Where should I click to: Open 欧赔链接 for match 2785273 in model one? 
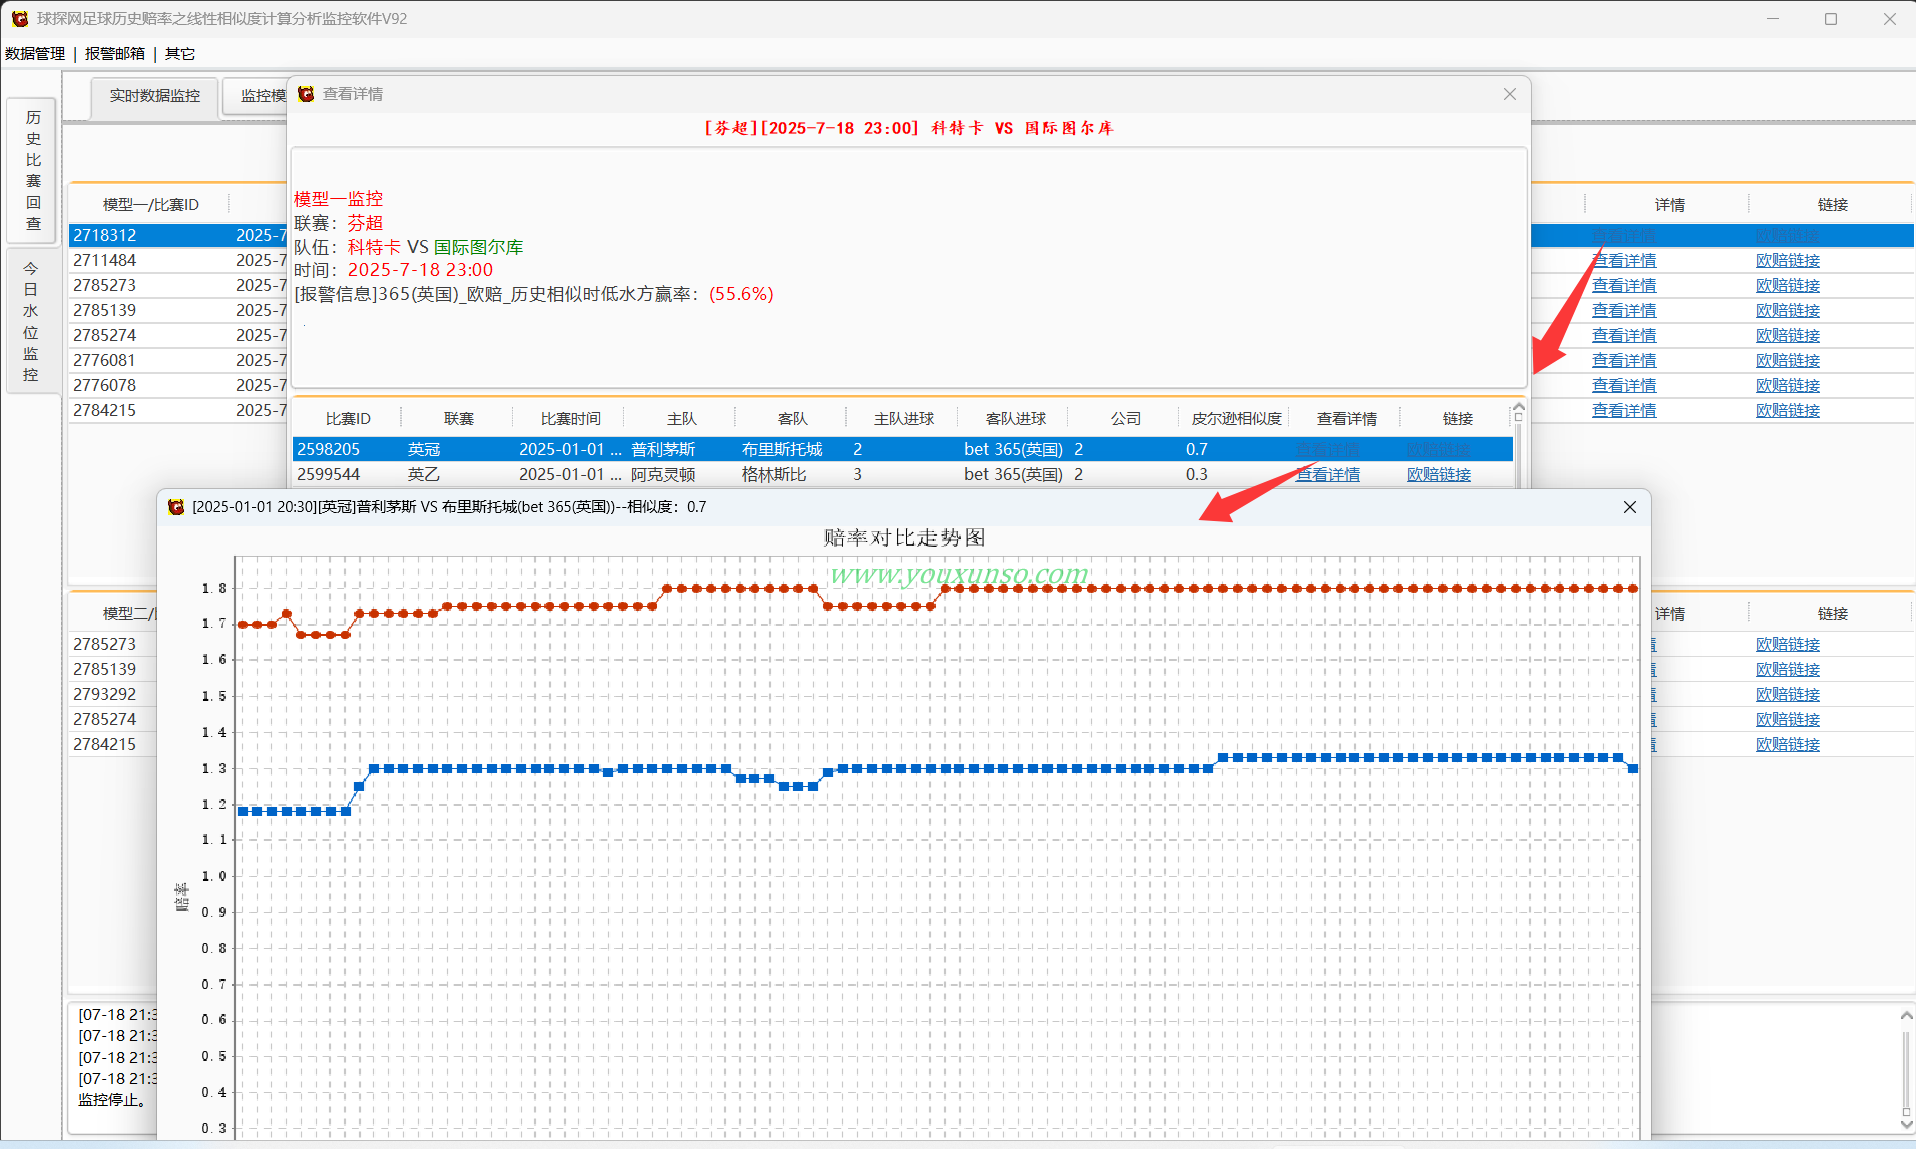pos(1788,286)
